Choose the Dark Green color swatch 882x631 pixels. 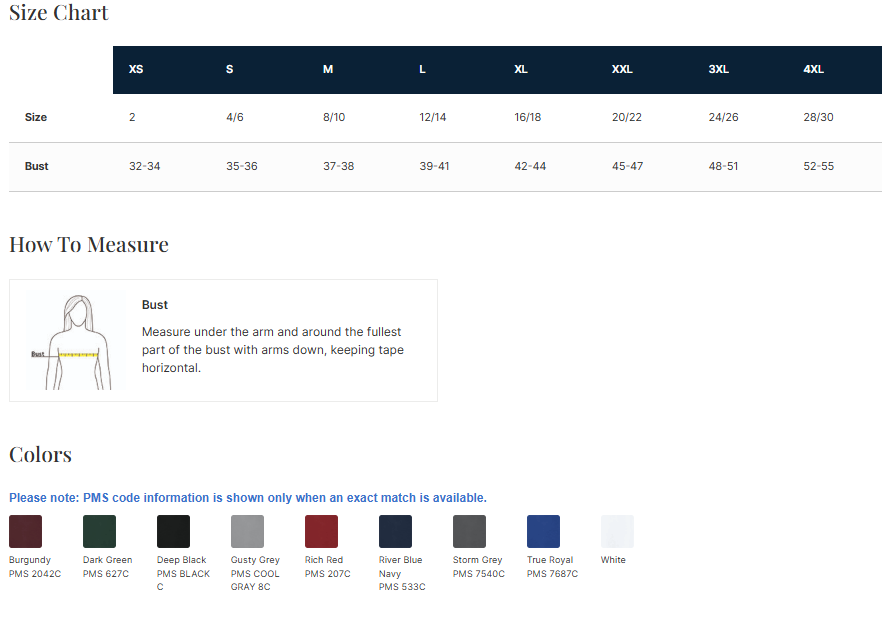pyautogui.click(x=99, y=531)
